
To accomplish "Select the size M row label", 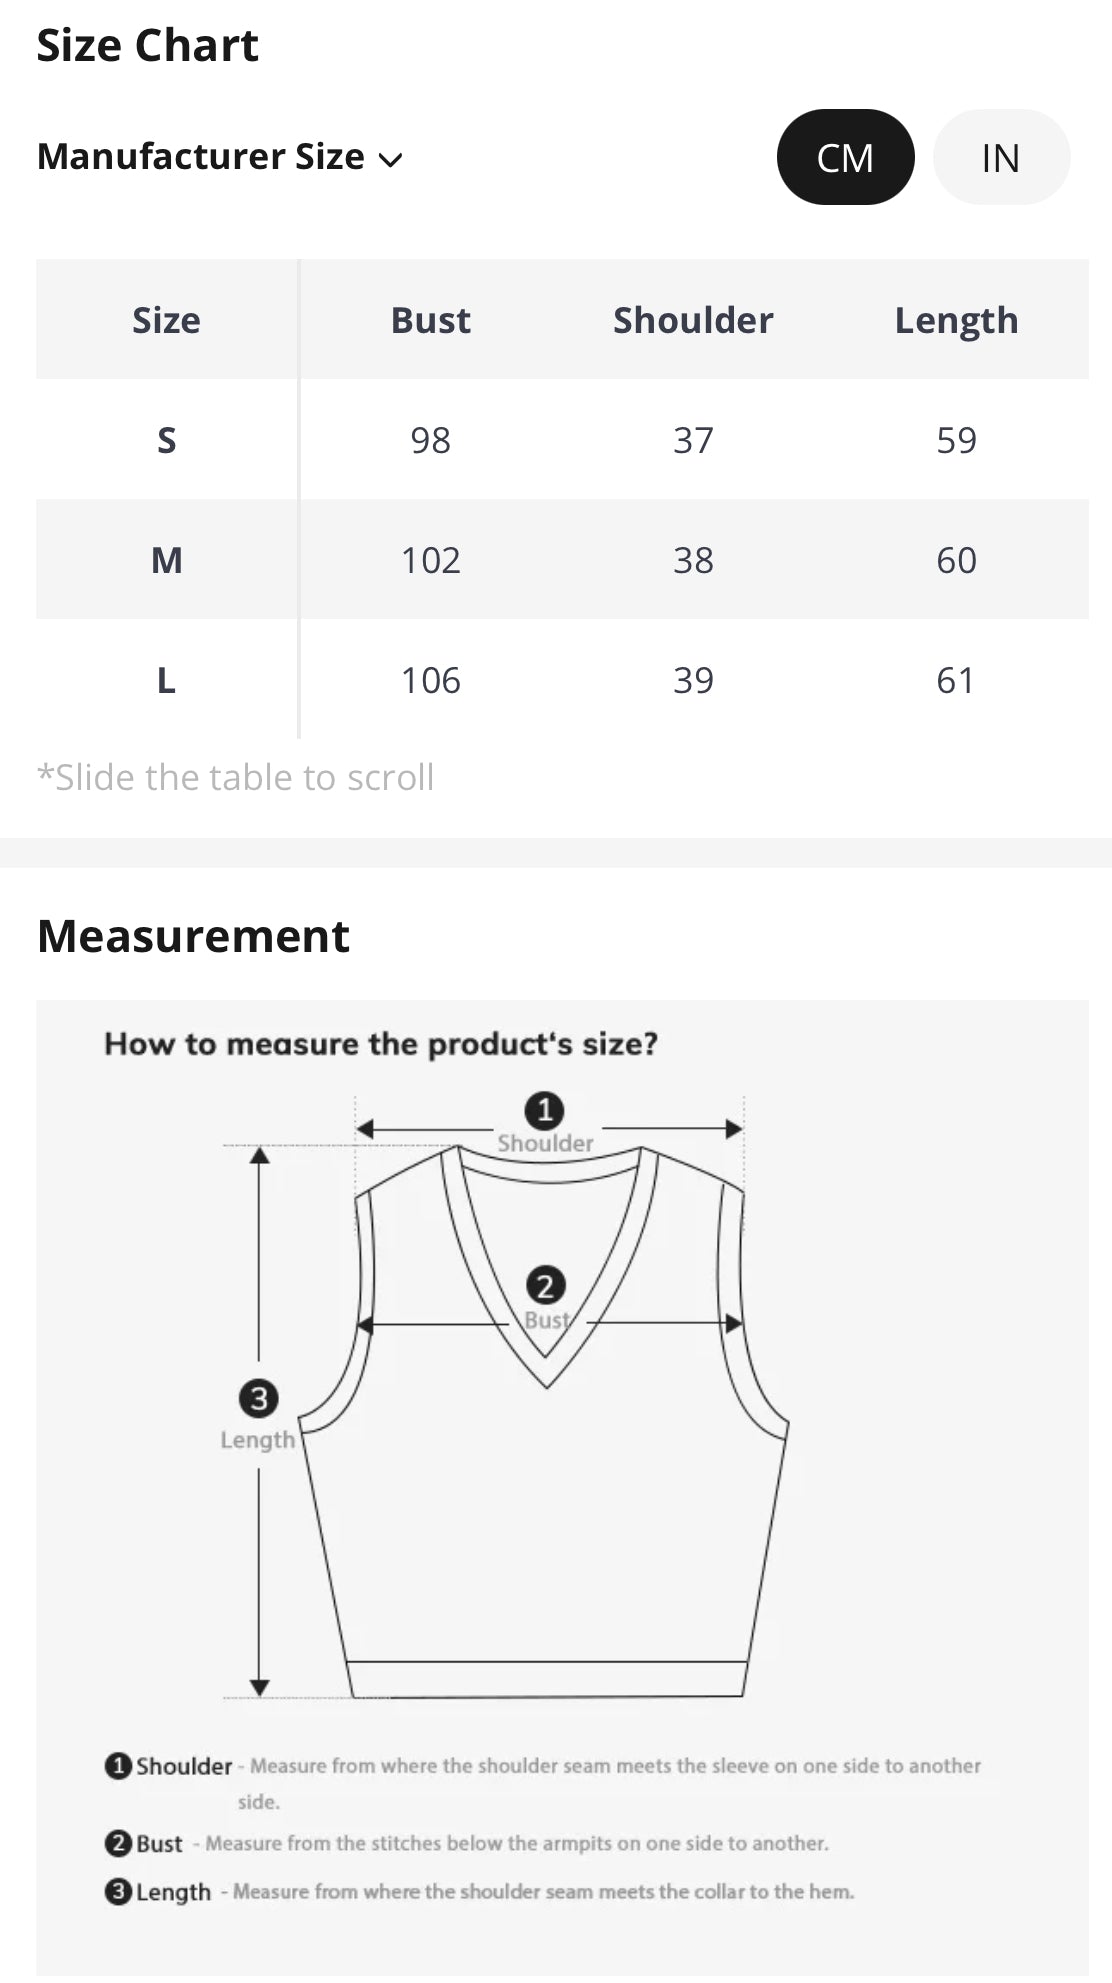I will 166,560.
